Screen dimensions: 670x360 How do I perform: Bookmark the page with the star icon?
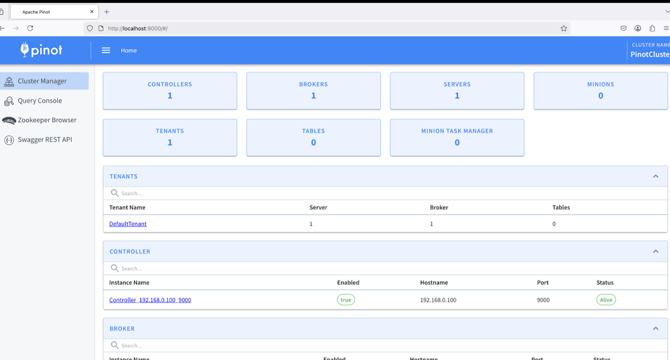564,28
